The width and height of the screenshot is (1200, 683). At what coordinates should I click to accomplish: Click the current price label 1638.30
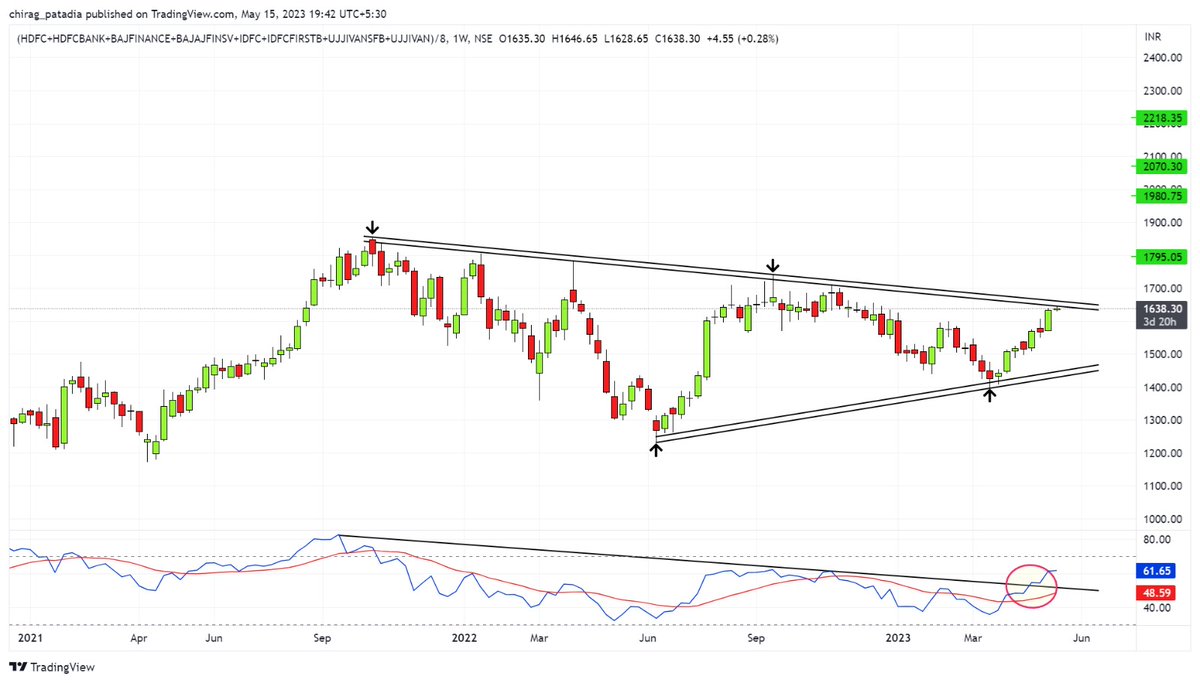pyautogui.click(x=1161, y=309)
